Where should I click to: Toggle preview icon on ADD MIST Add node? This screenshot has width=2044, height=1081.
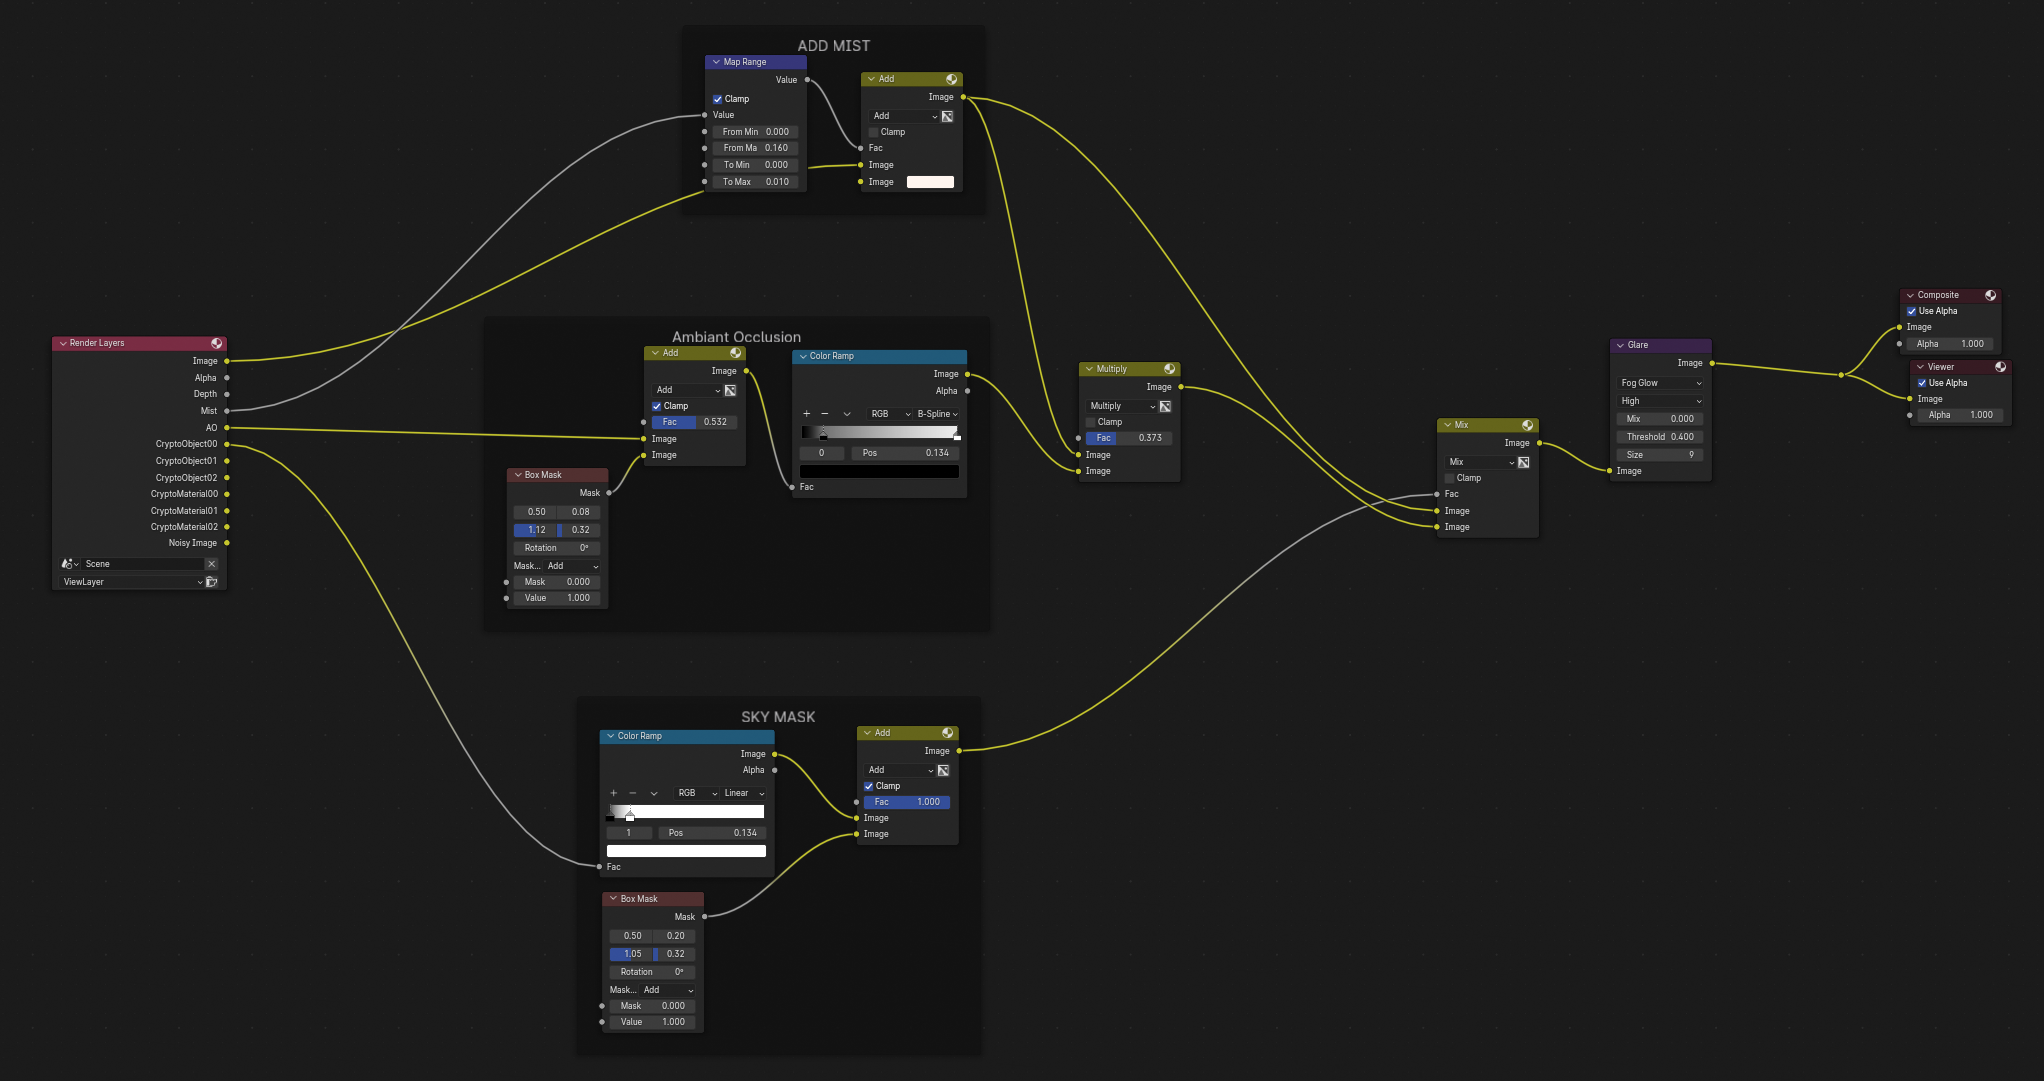pyautogui.click(x=951, y=79)
